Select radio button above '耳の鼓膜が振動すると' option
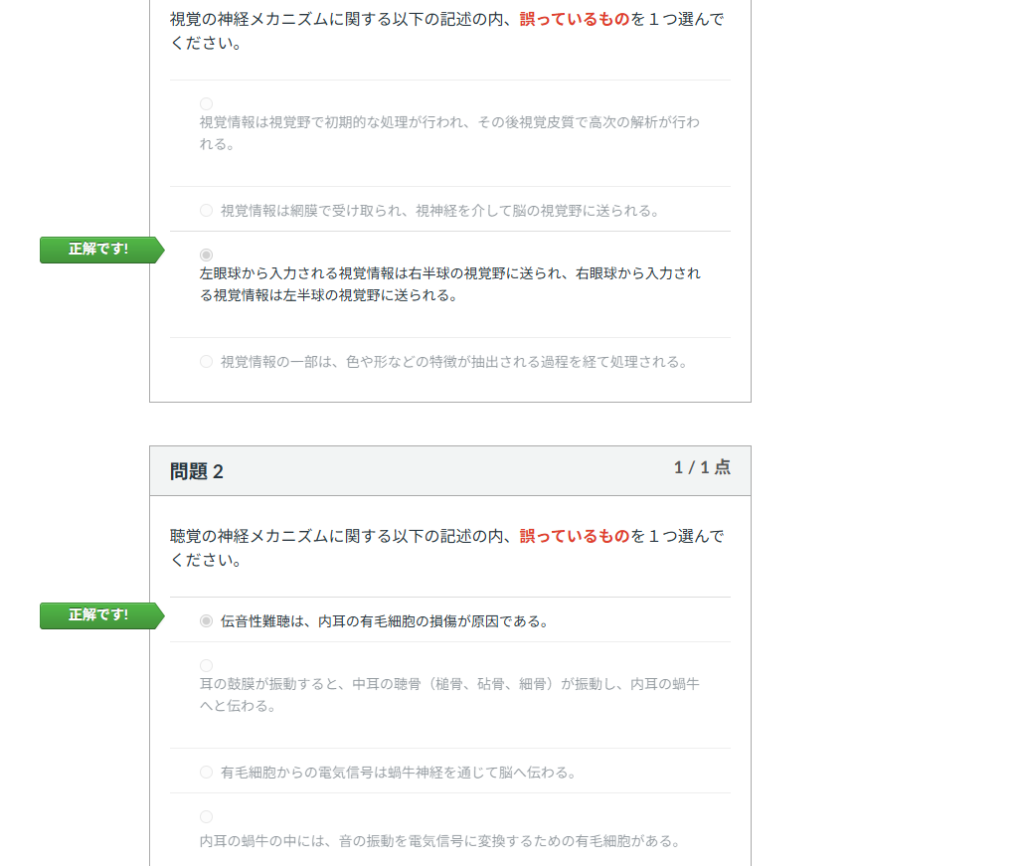Viewport: 1024px width, 866px height. (x=206, y=666)
